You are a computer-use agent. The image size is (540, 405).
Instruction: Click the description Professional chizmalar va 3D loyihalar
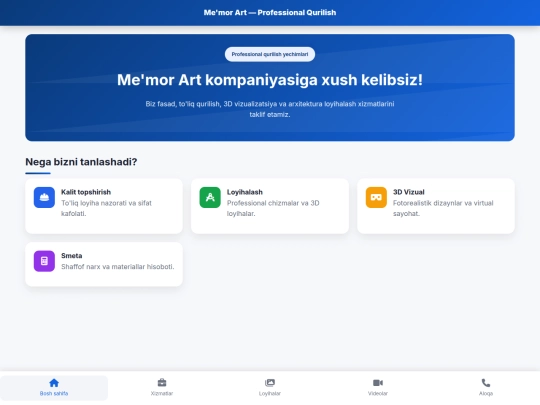click(x=273, y=208)
